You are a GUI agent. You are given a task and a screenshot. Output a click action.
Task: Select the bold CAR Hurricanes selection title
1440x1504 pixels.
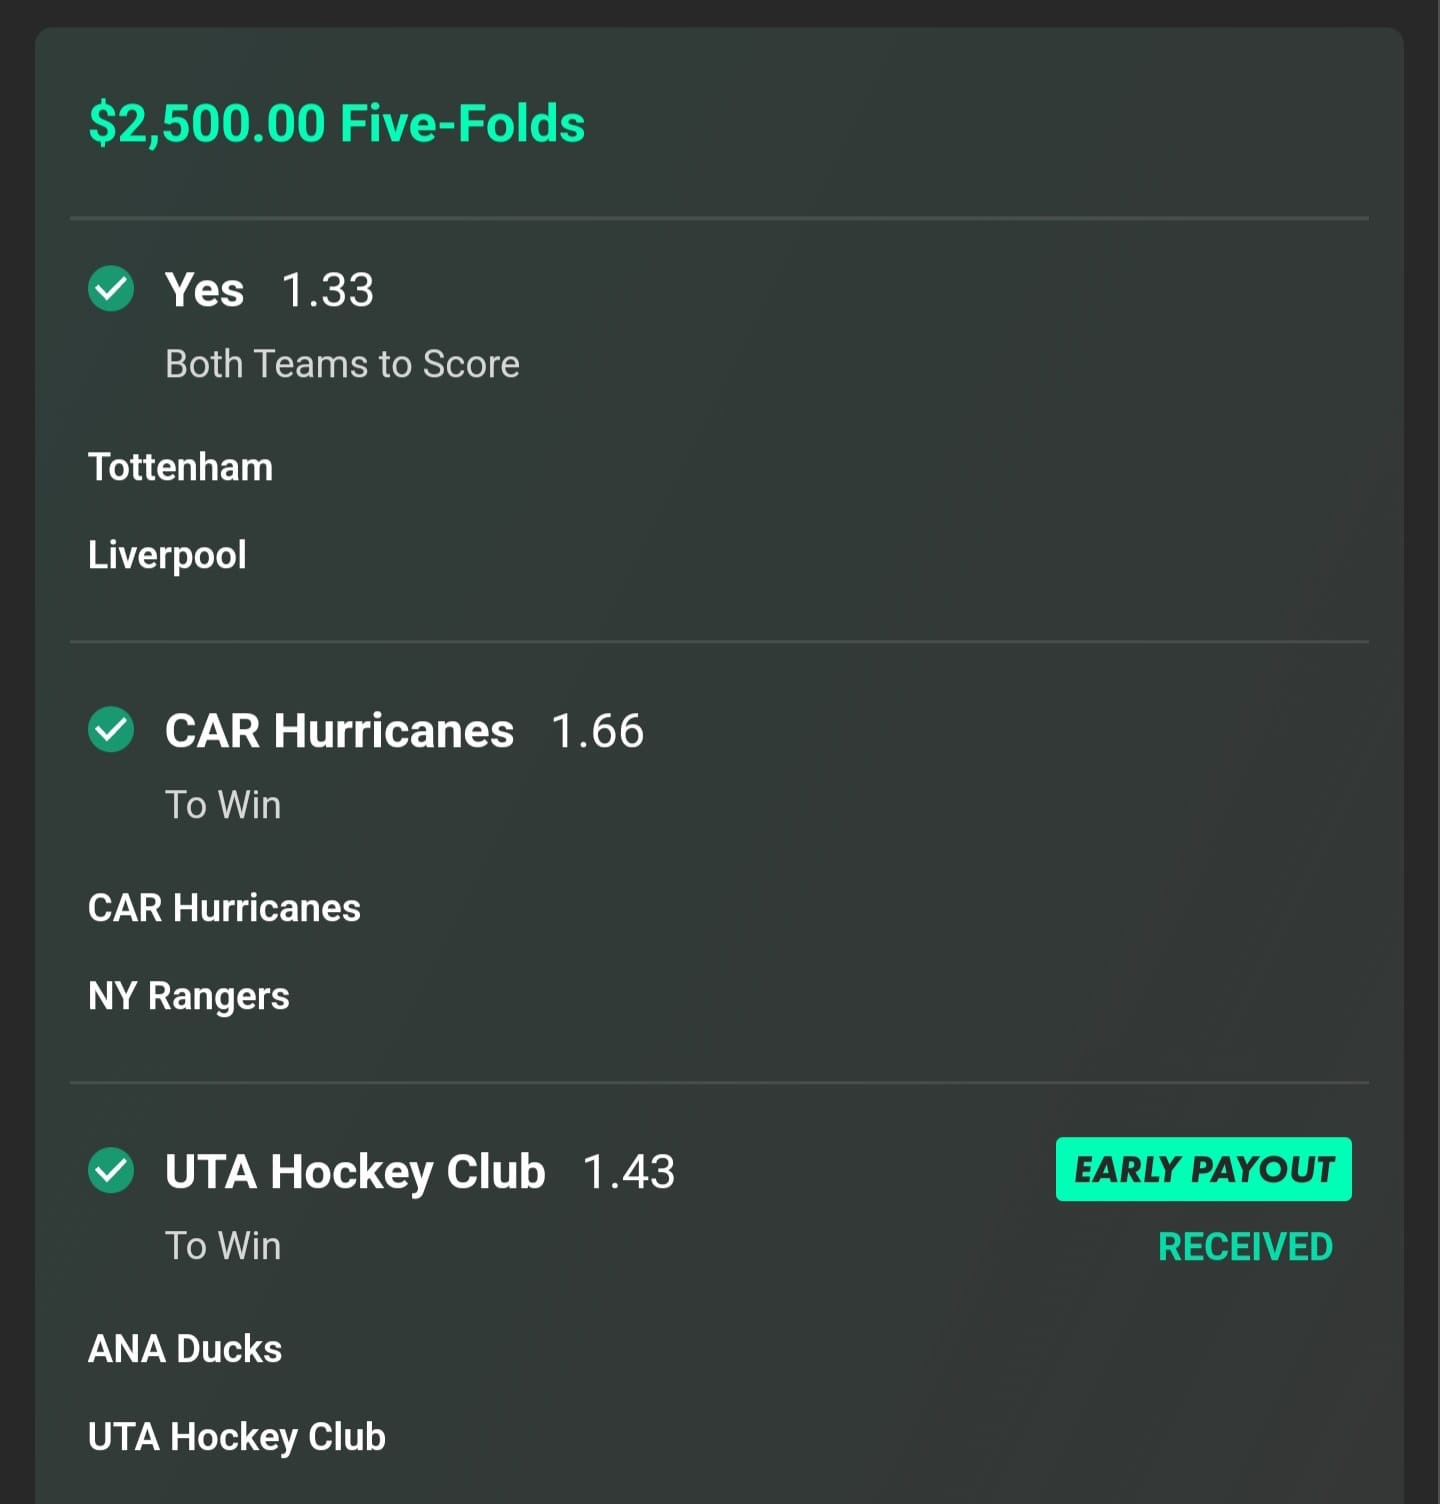pos(339,731)
